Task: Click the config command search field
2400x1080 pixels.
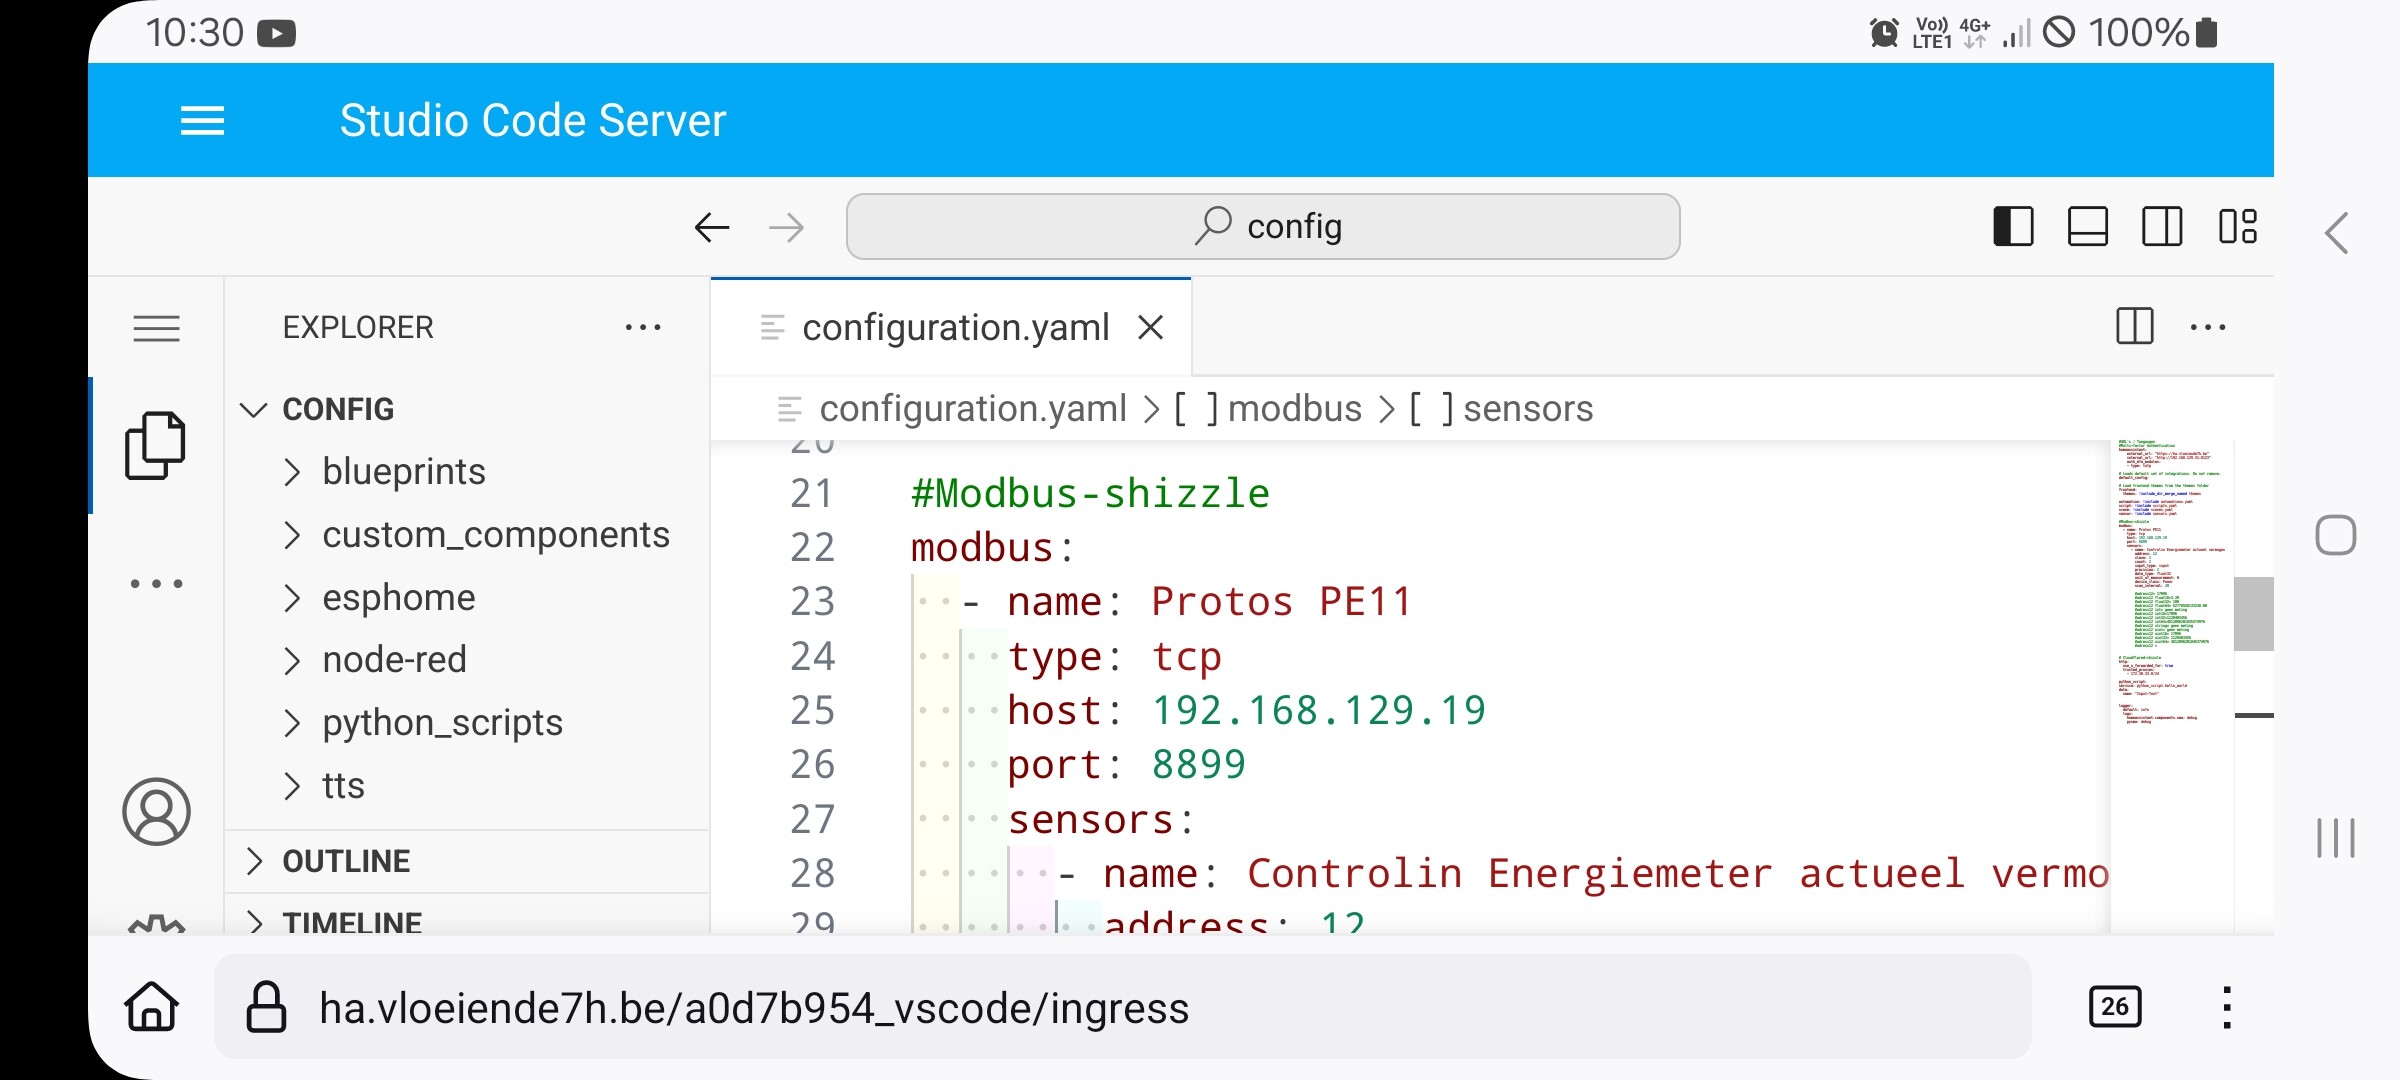Action: [1262, 227]
